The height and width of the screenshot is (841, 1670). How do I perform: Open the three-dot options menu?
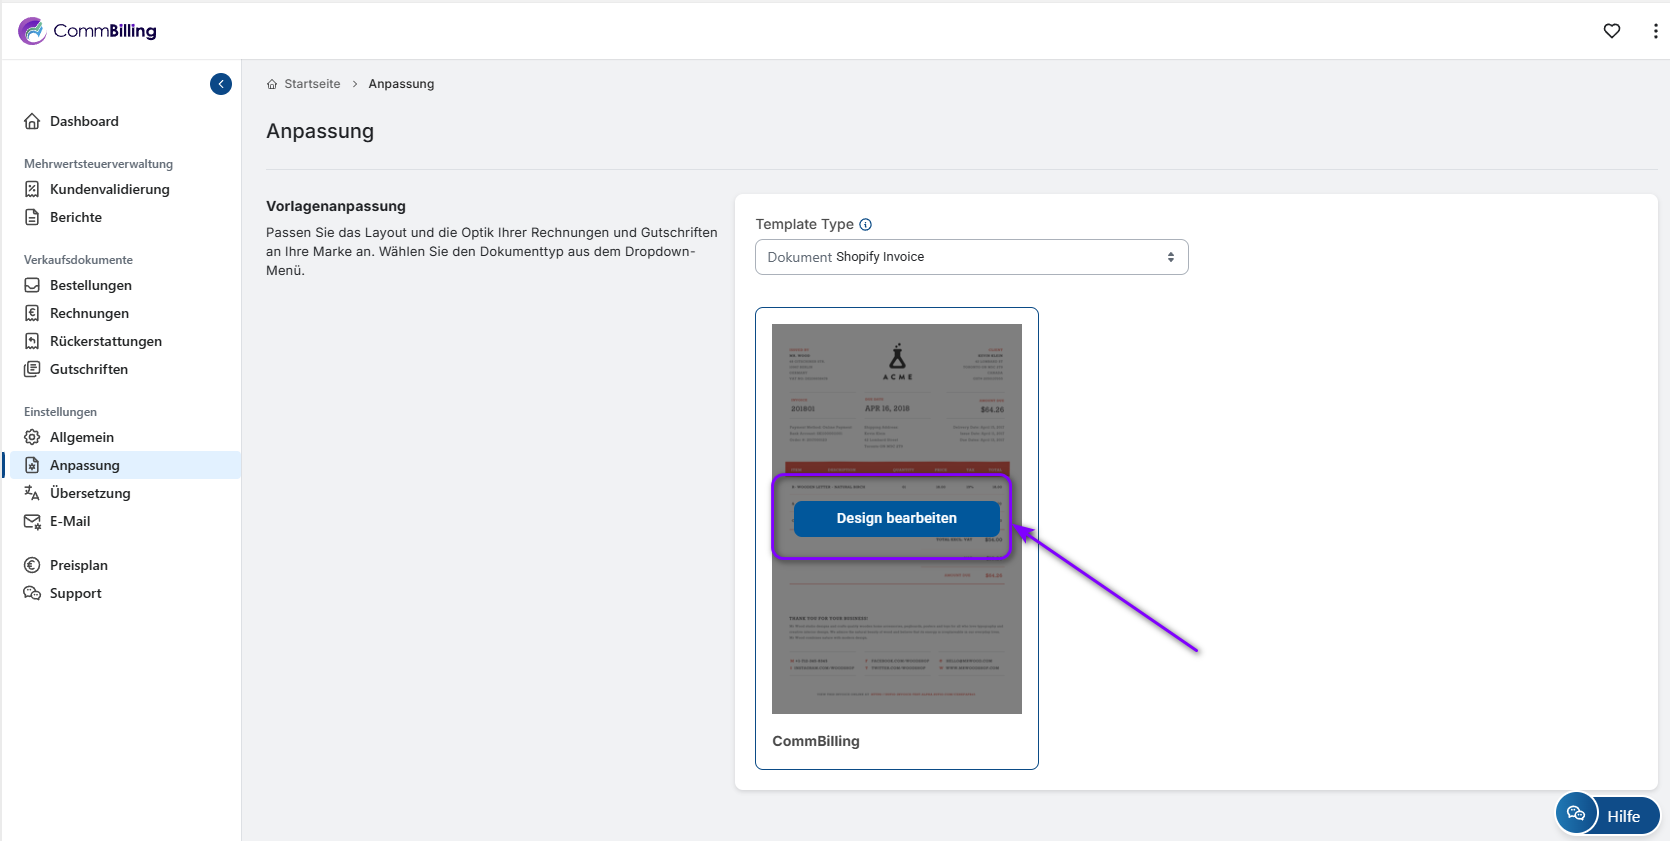[x=1655, y=31]
